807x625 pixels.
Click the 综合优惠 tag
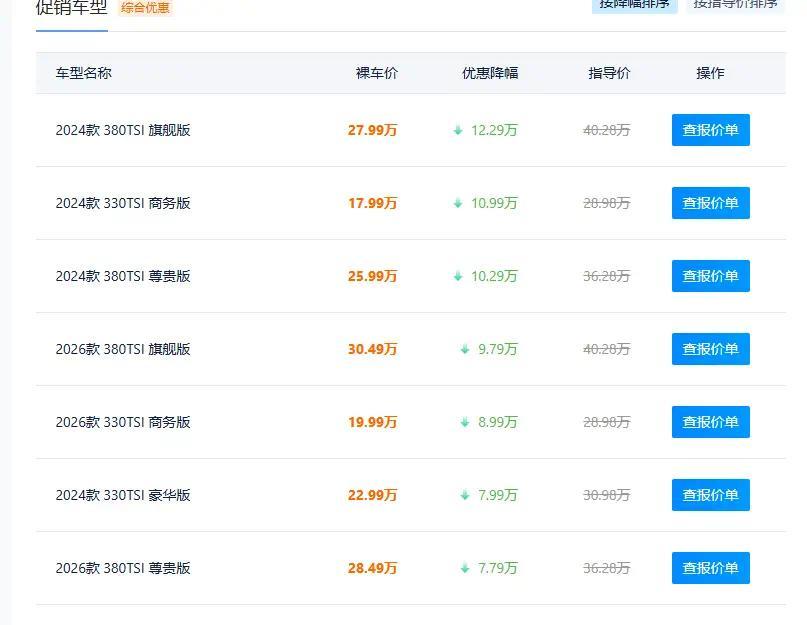pos(145,8)
